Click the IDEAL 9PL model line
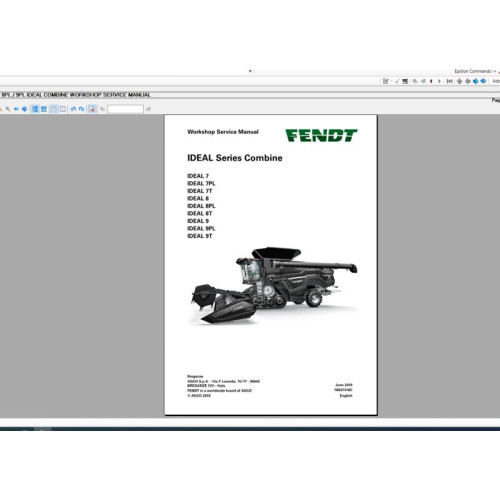This screenshot has height=500, width=500. 201,228
